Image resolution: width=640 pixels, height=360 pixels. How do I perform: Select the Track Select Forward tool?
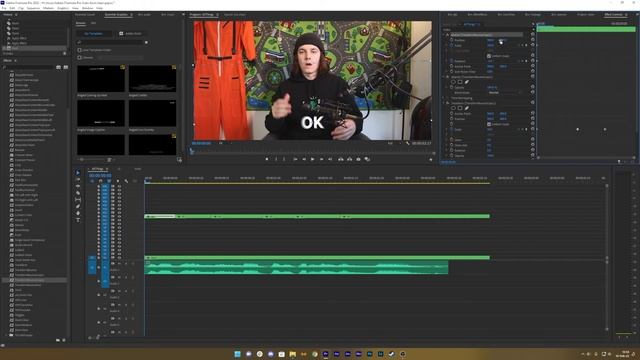coord(78,179)
